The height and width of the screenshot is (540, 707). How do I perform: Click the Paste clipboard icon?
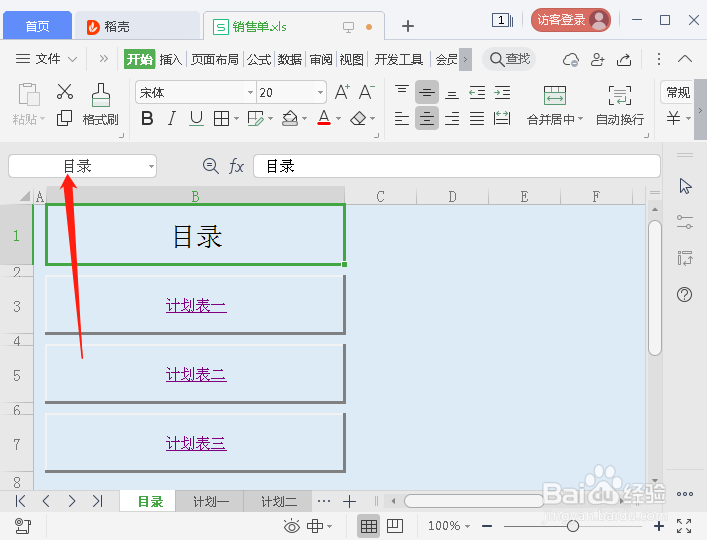[29, 94]
